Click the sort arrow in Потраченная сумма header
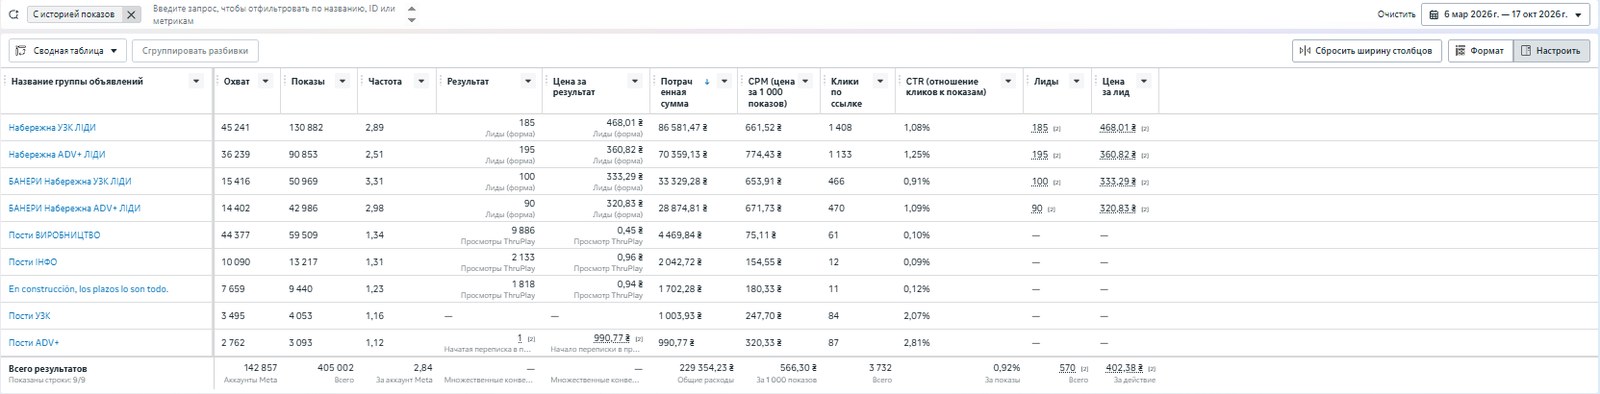The width and height of the screenshot is (1600, 394). 707,82
